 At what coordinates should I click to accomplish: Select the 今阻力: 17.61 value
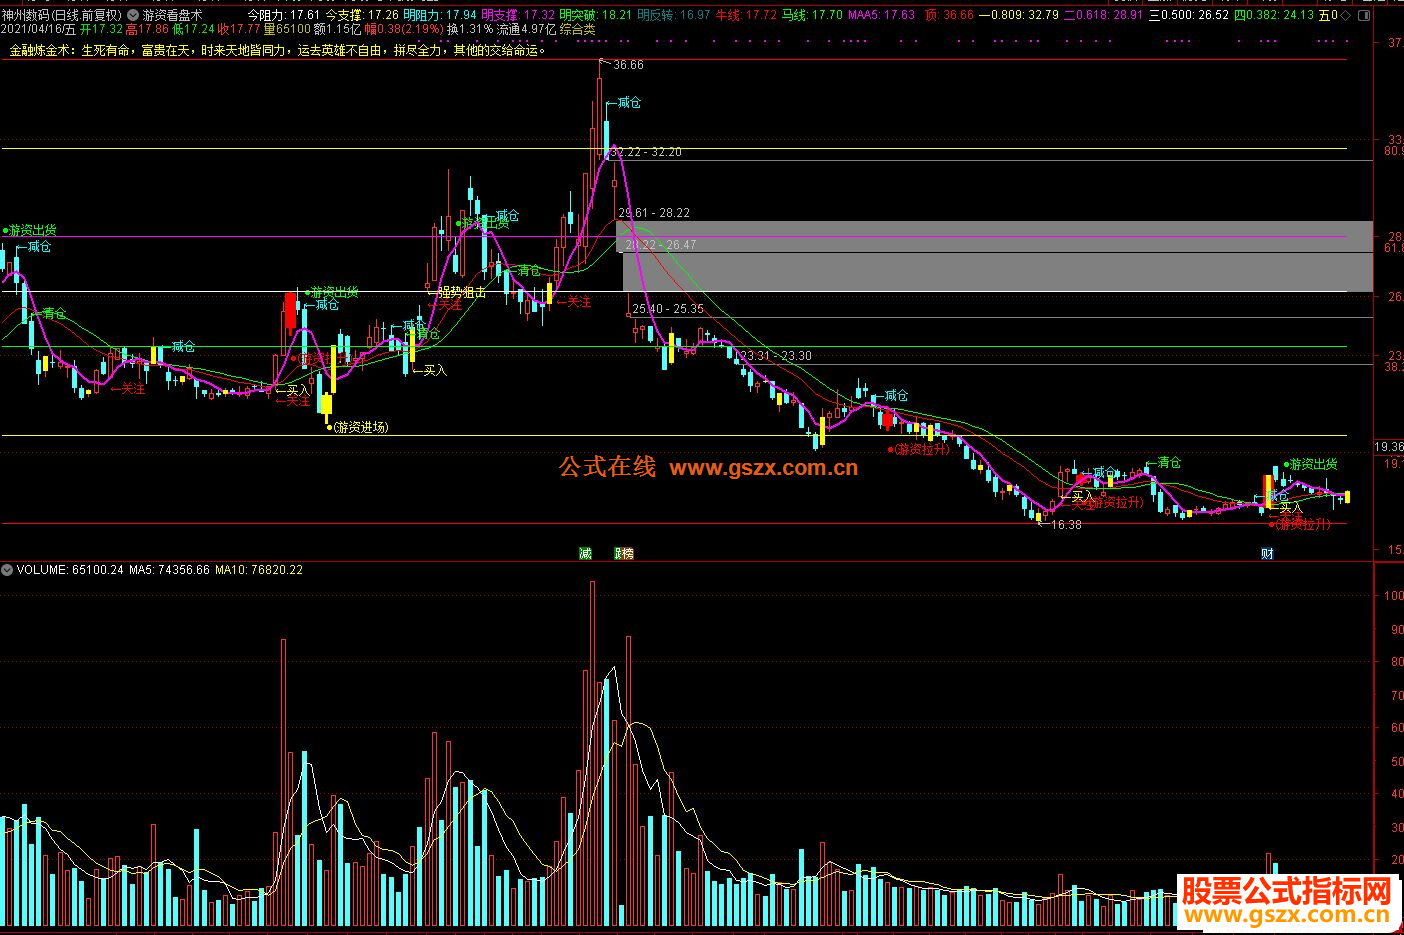pyautogui.click(x=284, y=15)
